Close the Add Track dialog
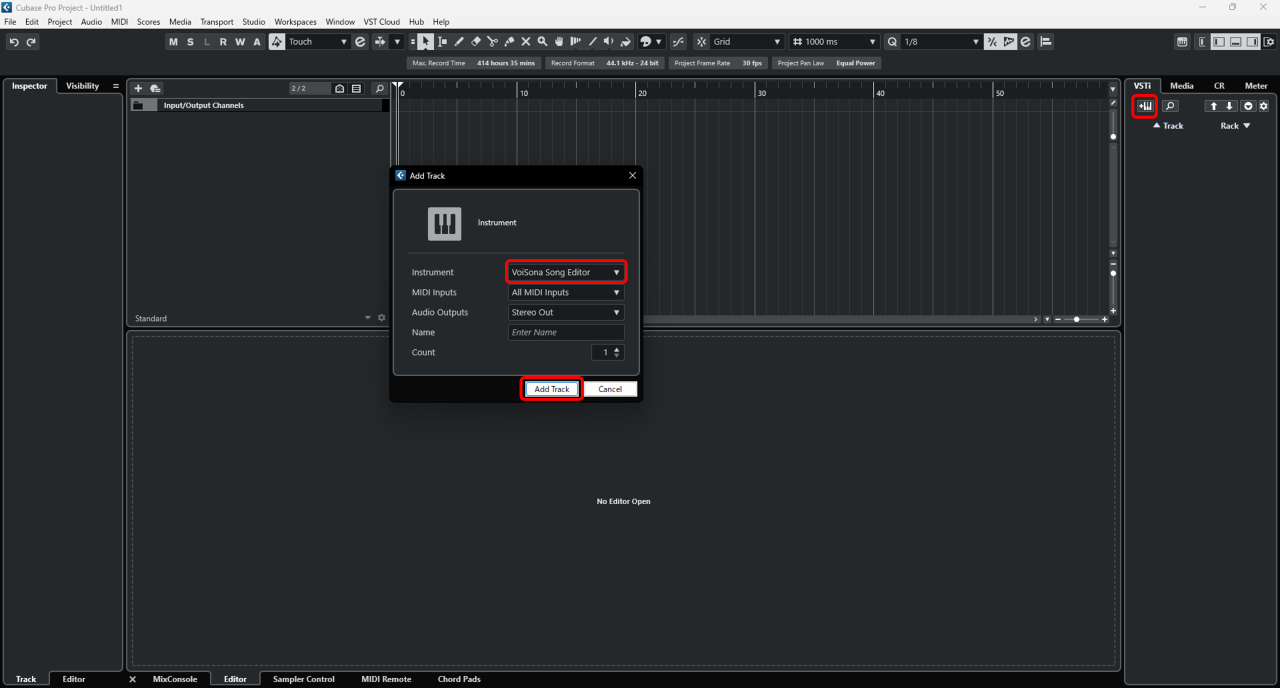Viewport: 1280px width, 688px height. [632, 175]
